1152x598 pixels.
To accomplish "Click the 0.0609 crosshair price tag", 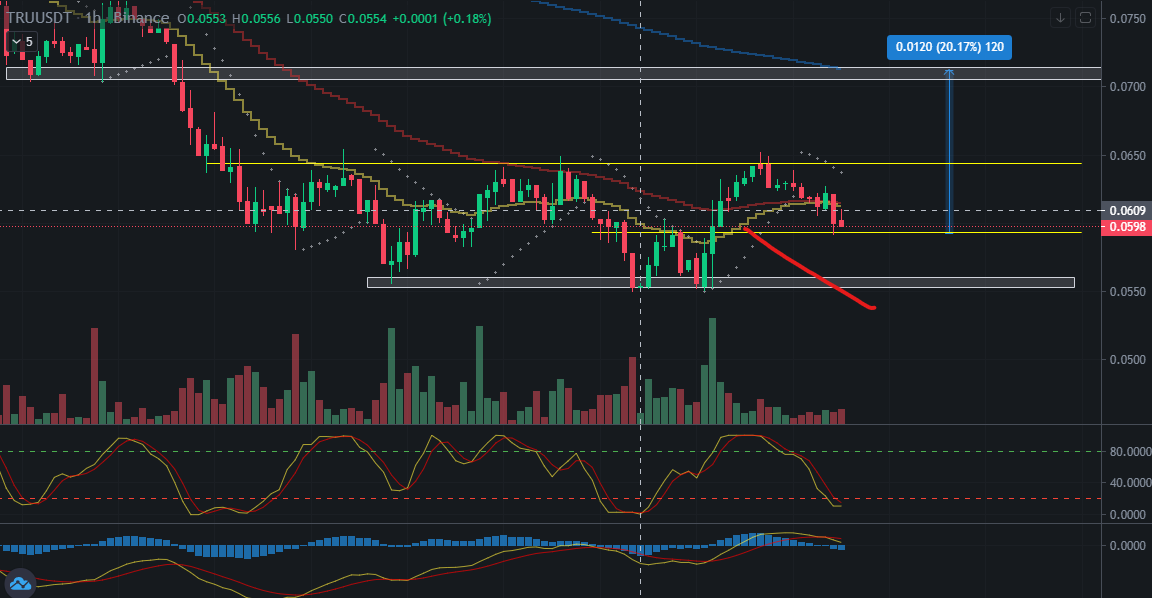I will [x=1126, y=211].
